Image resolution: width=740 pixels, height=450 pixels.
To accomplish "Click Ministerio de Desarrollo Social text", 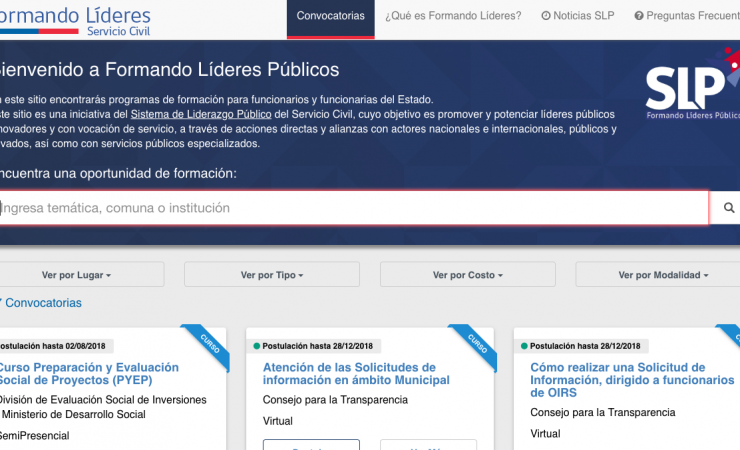I will (74, 415).
